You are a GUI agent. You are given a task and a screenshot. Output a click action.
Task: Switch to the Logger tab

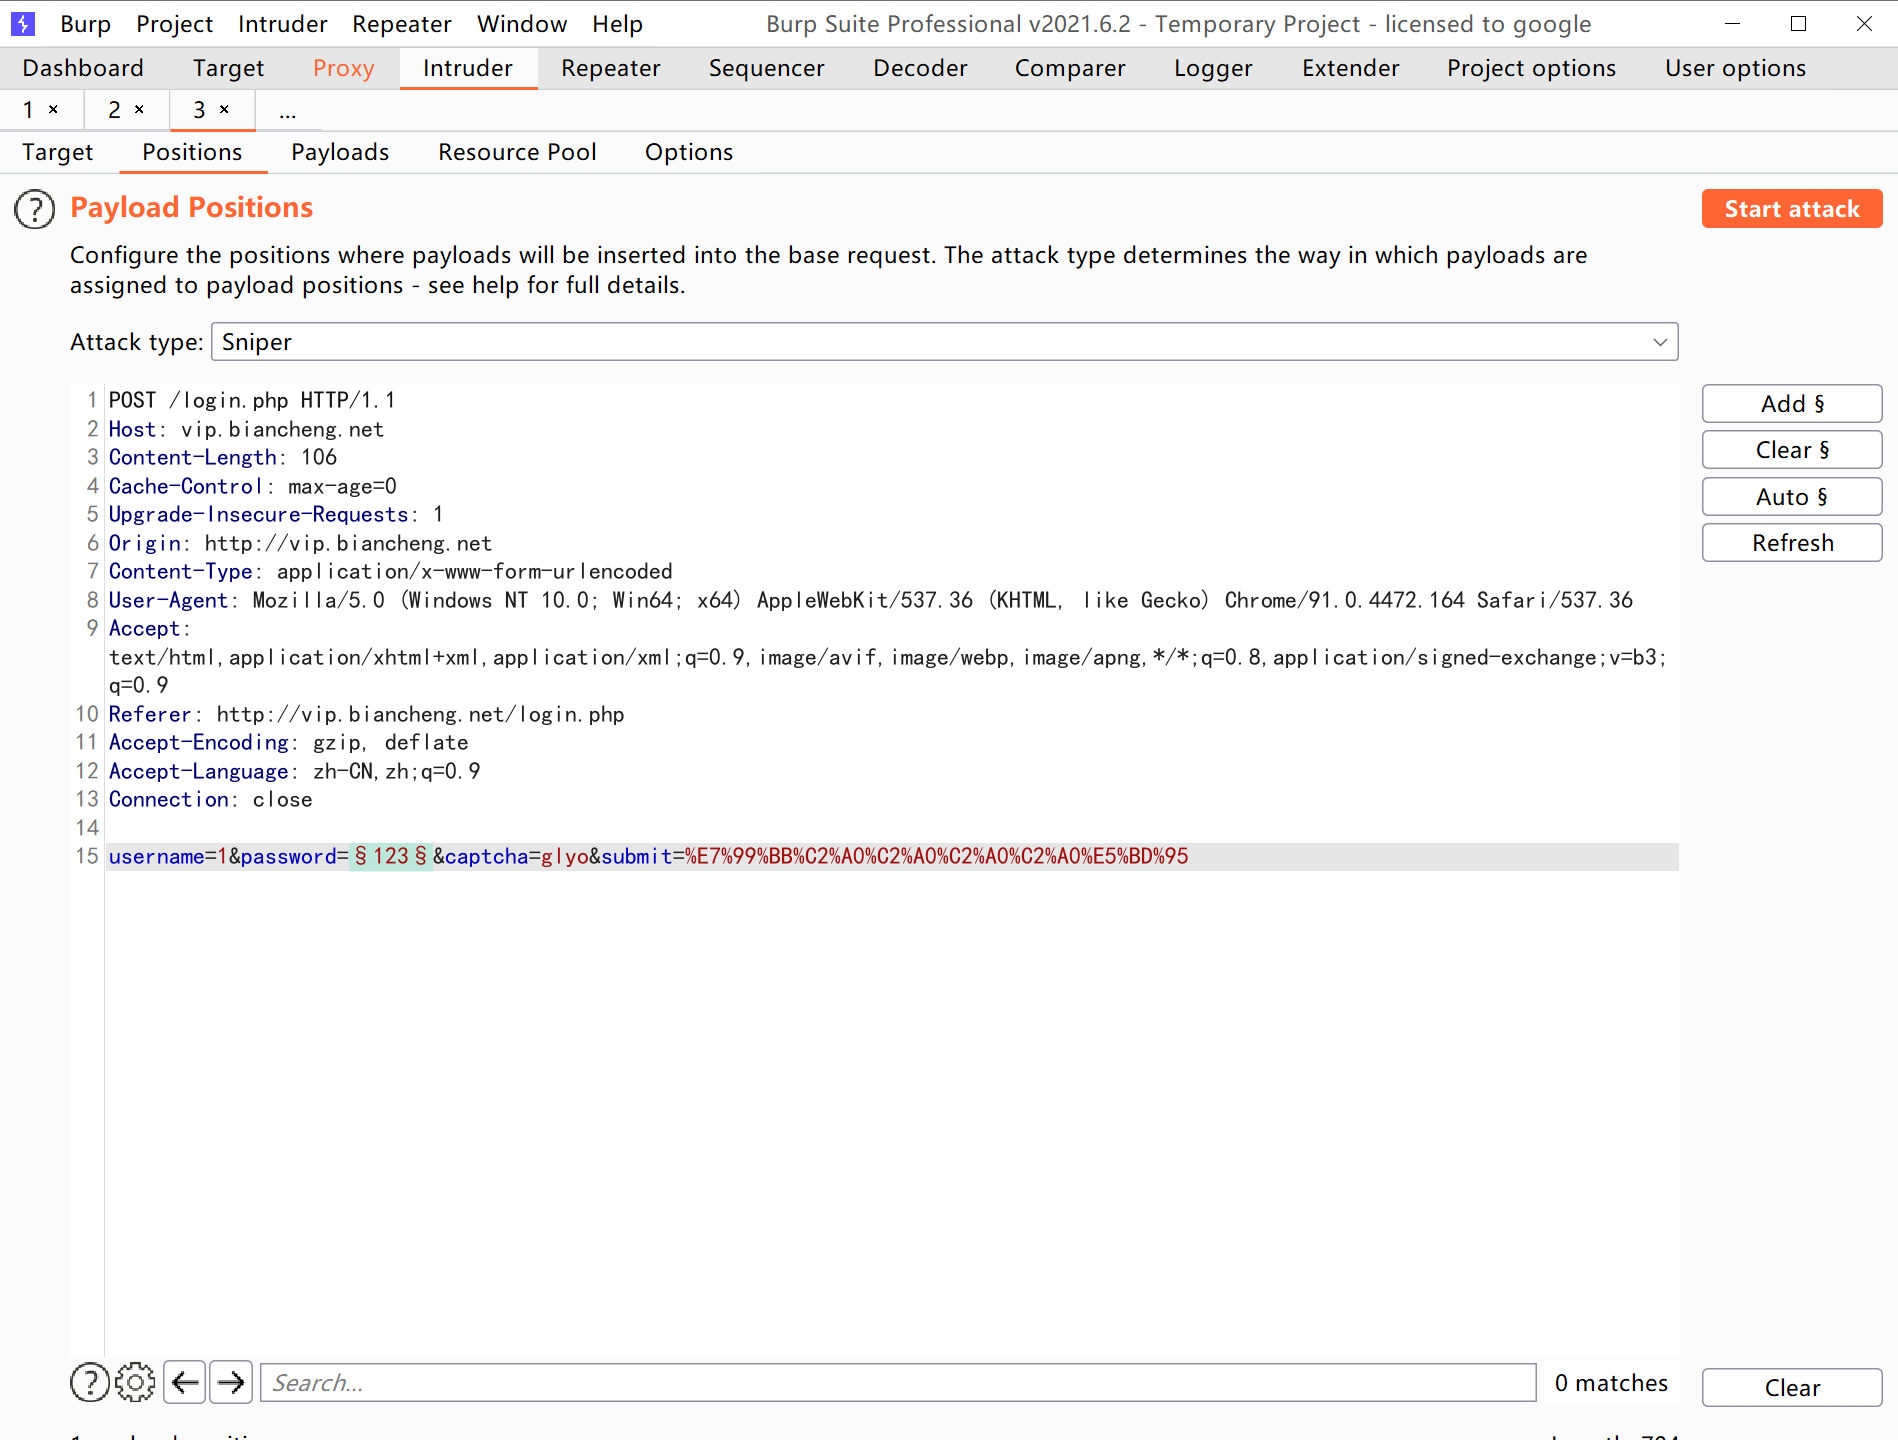click(1213, 68)
